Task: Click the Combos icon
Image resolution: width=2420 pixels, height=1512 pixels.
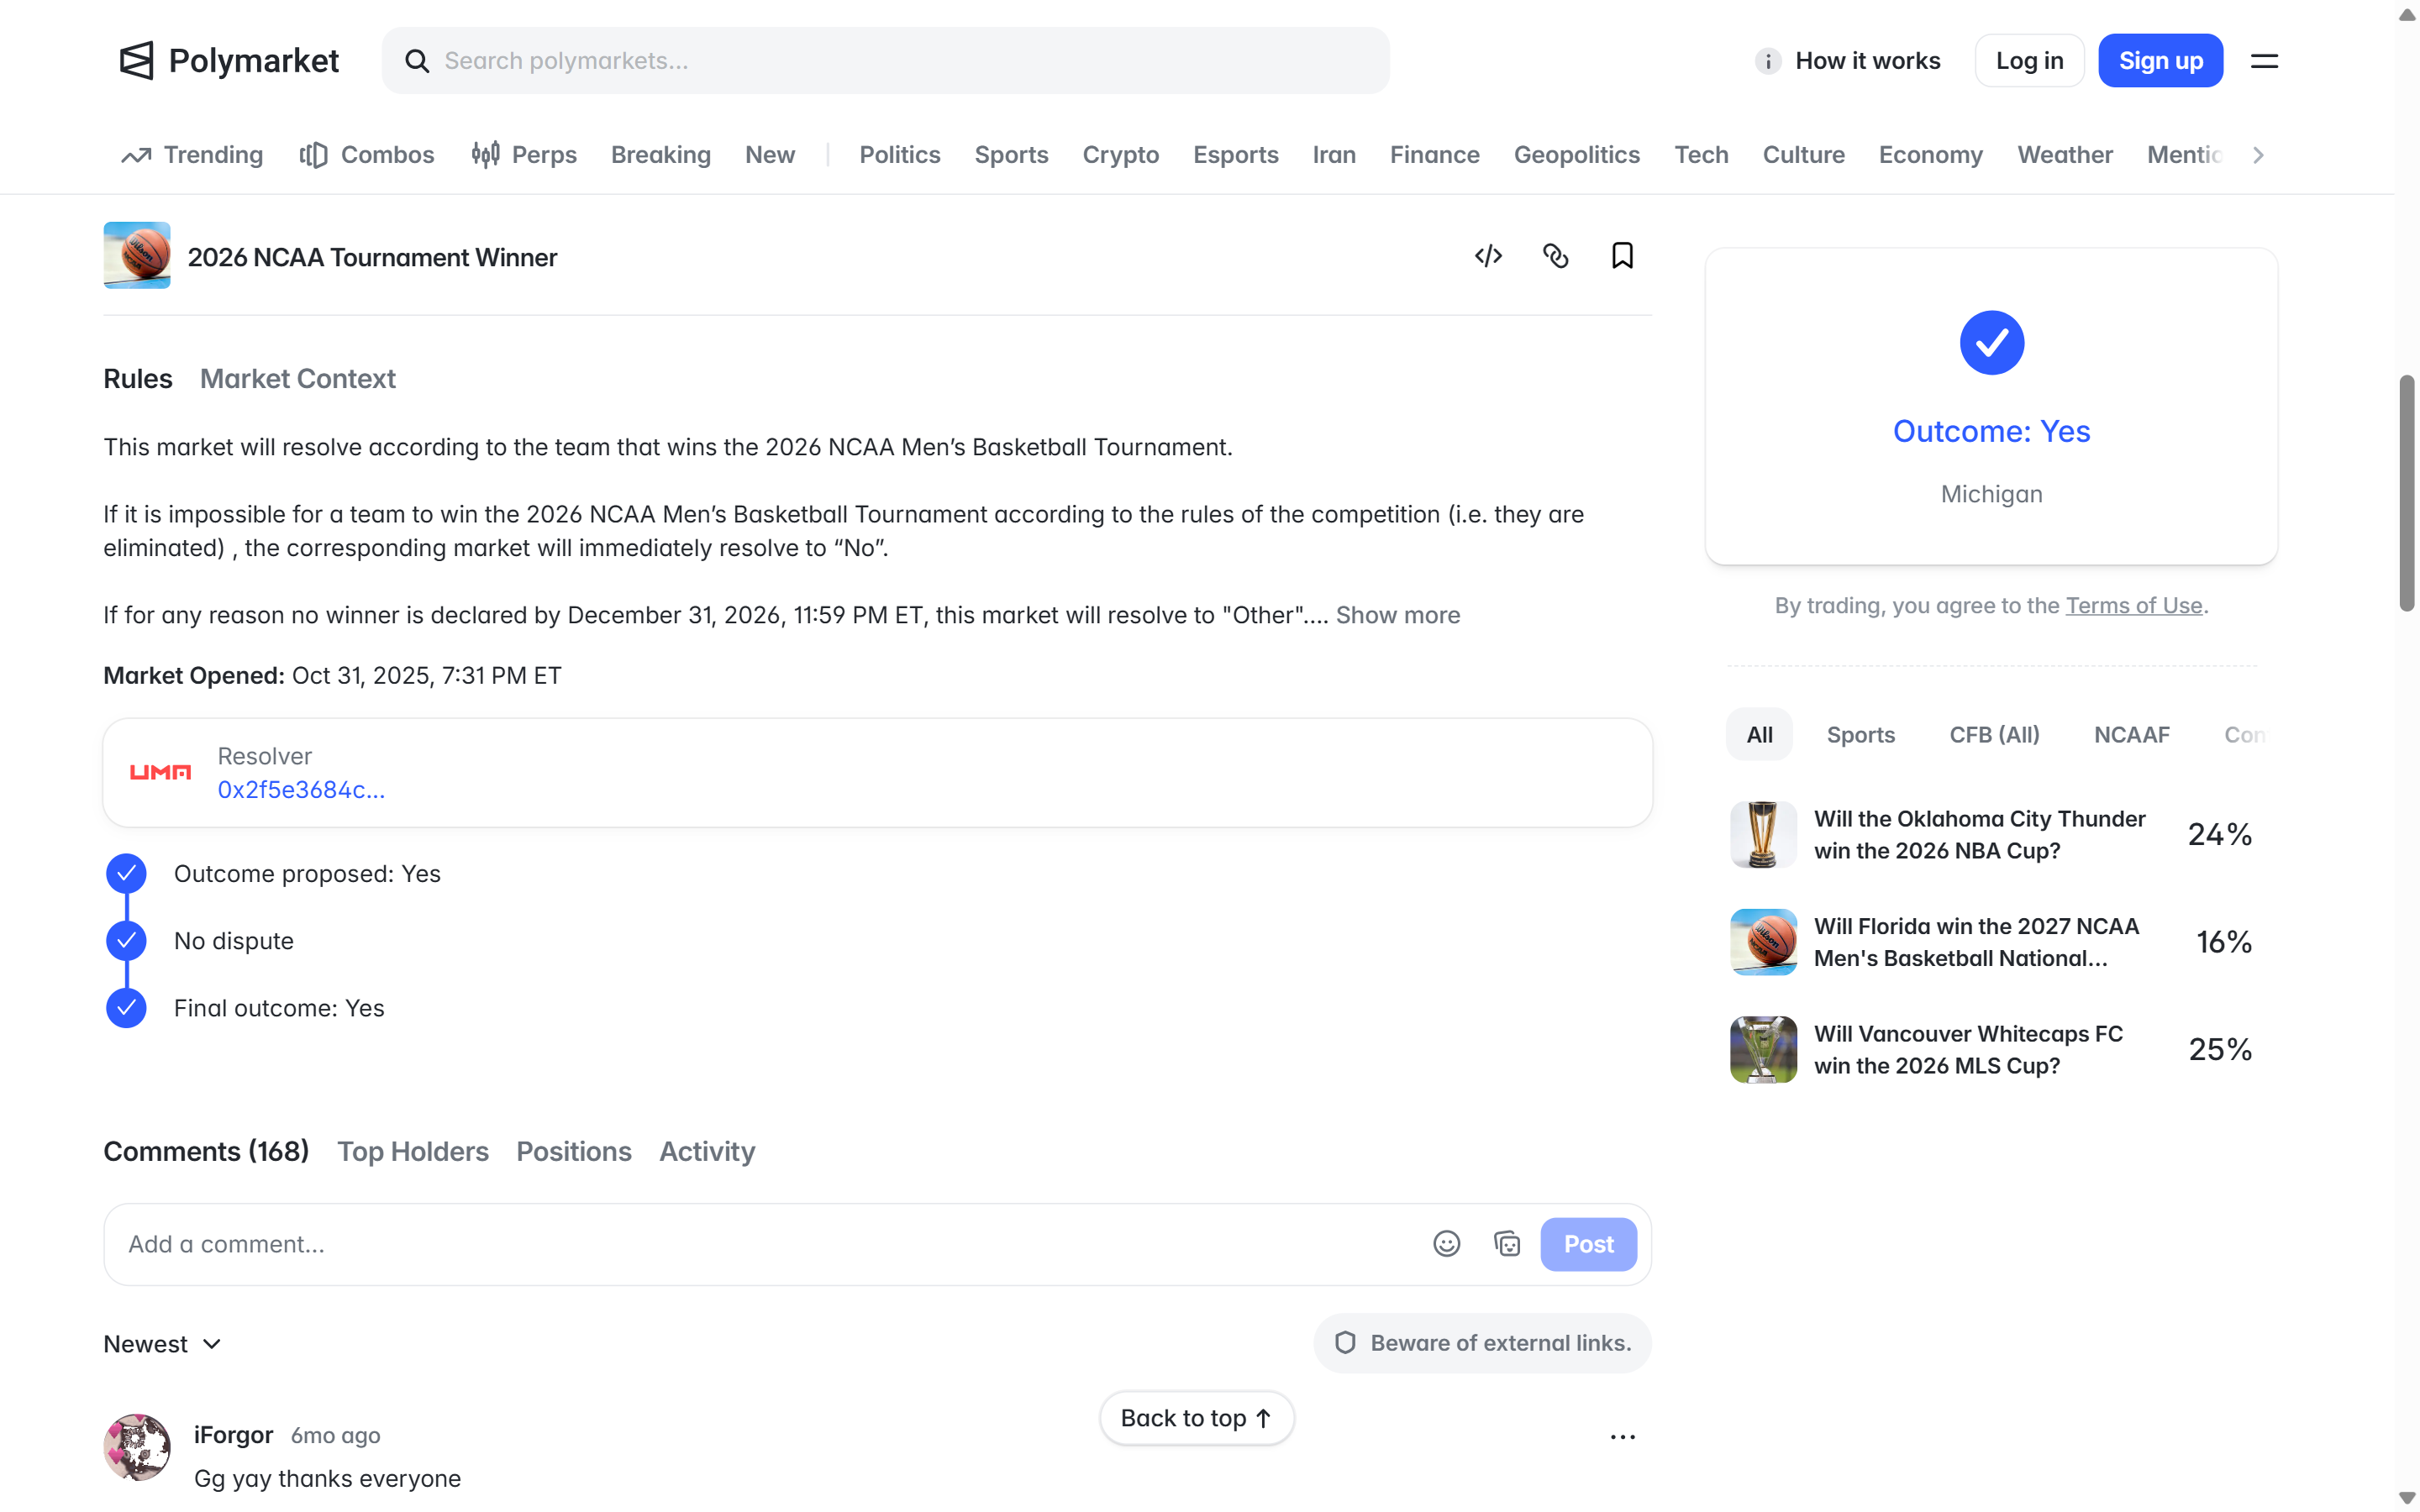Action: click(x=313, y=155)
